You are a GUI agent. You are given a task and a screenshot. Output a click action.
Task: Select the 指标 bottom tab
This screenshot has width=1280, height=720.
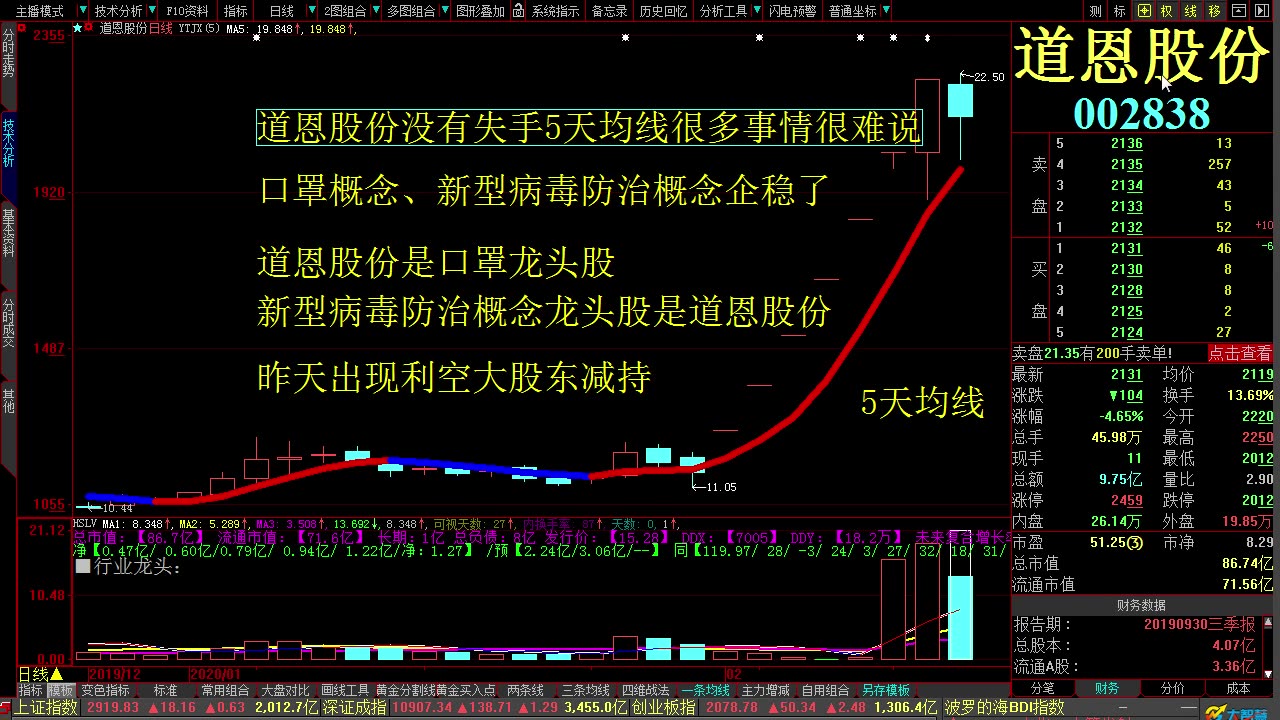31,690
